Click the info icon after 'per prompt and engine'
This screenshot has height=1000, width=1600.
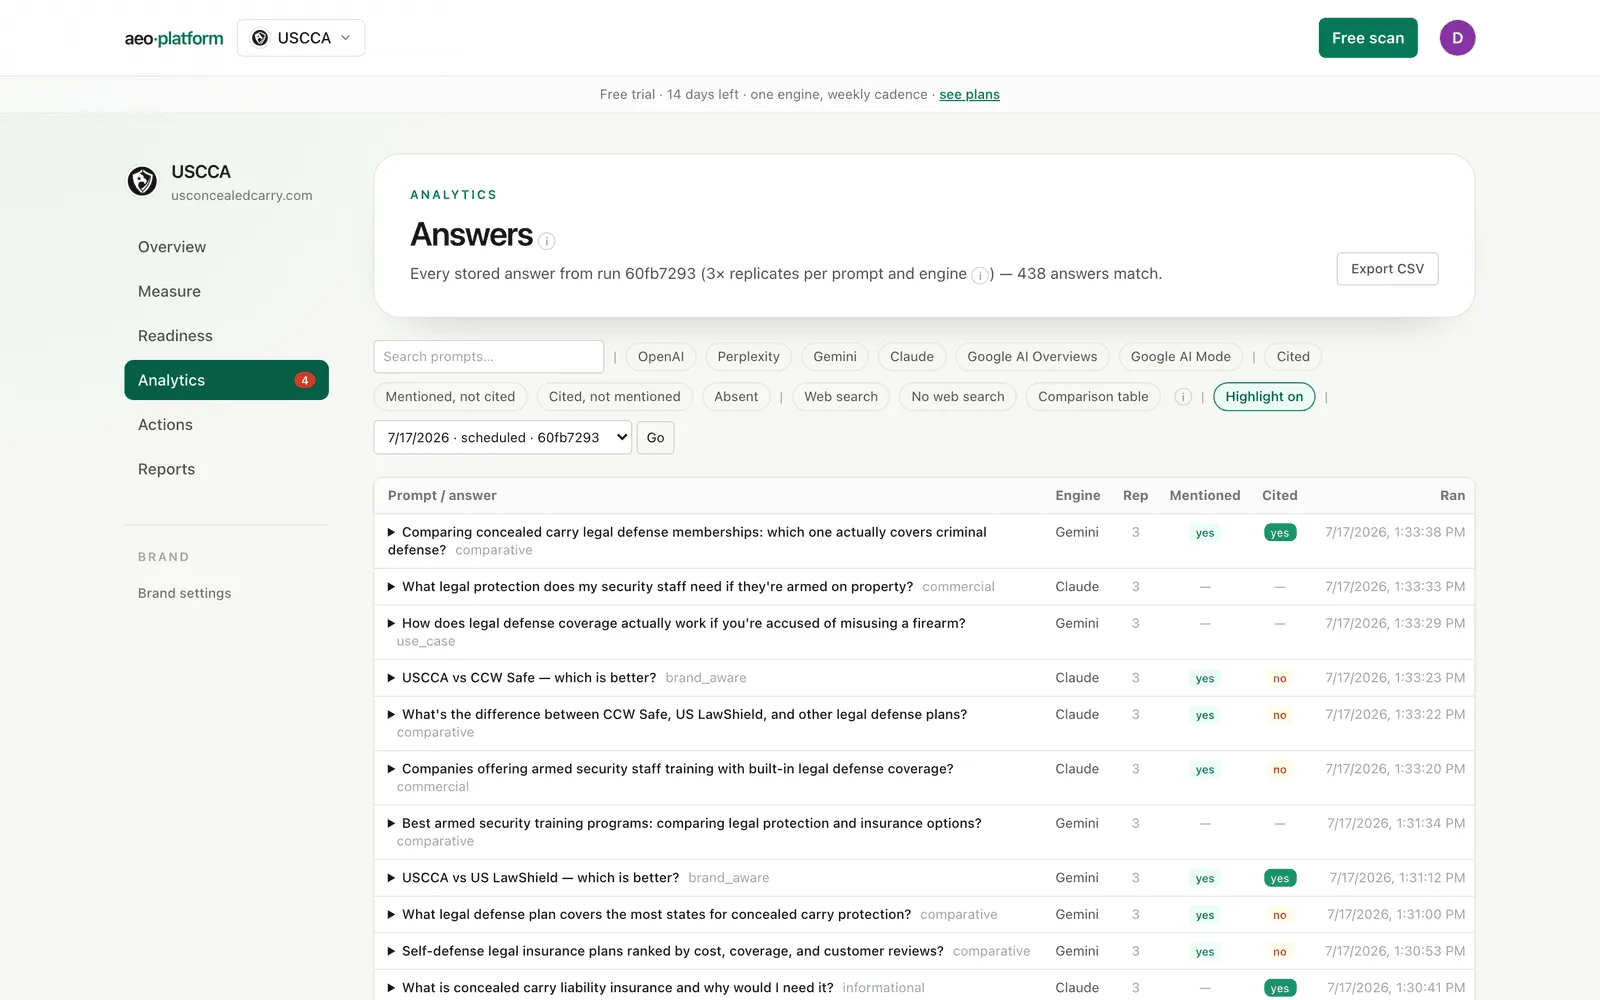[980, 275]
